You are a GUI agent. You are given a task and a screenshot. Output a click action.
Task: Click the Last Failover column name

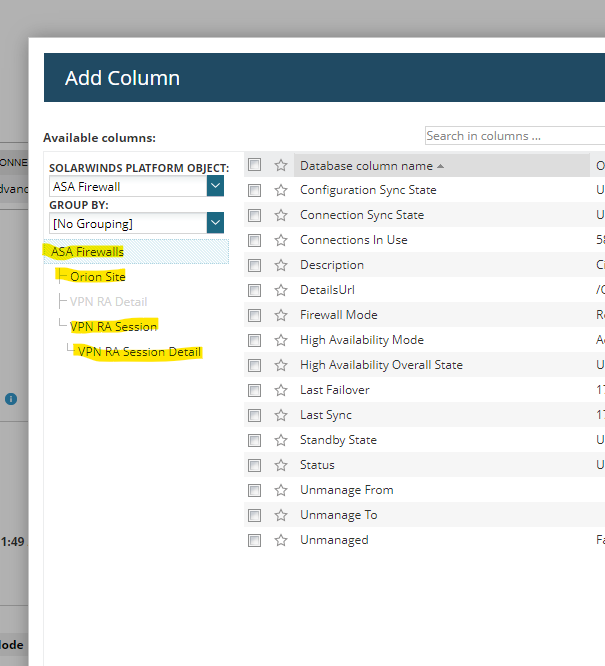click(335, 389)
